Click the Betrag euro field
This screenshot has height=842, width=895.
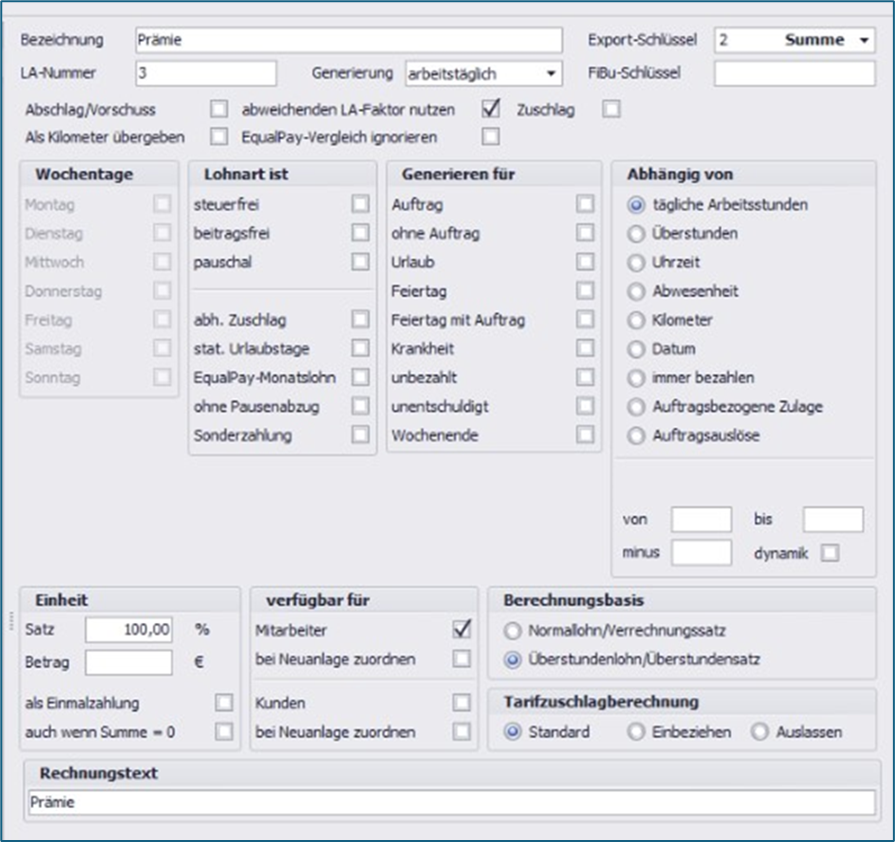[x=129, y=662]
